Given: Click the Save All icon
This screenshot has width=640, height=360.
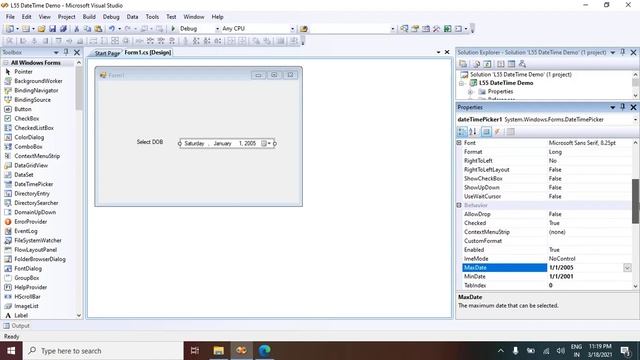Looking at the screenshot, I should [63, 29].
